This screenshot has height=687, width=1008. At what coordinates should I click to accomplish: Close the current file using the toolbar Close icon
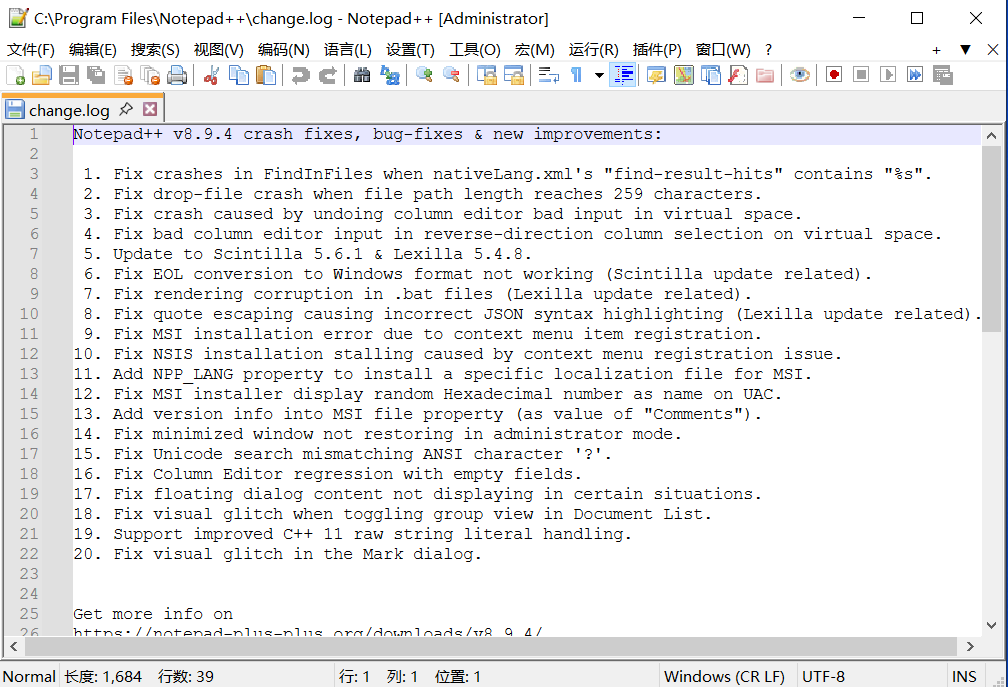[123, 75]
